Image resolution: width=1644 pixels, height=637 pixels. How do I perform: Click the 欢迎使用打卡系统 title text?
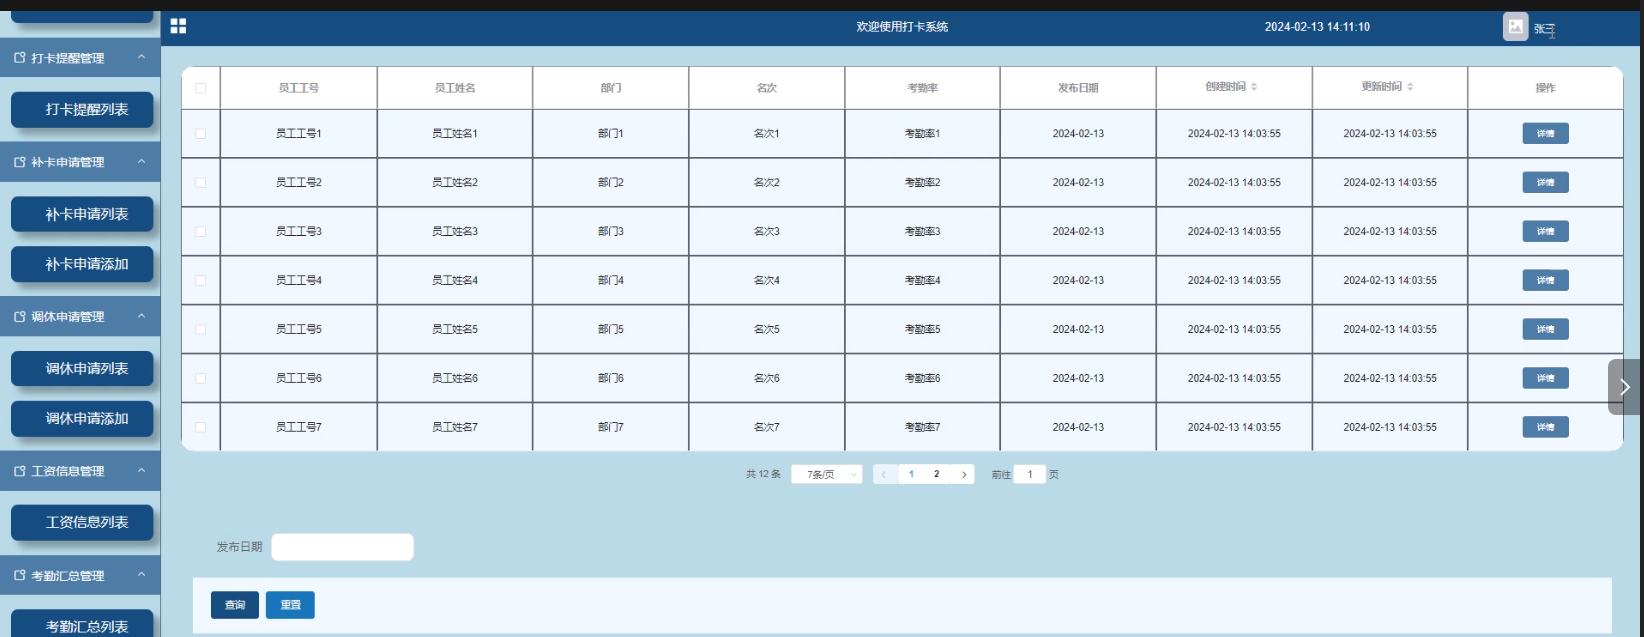click(902, 27)
